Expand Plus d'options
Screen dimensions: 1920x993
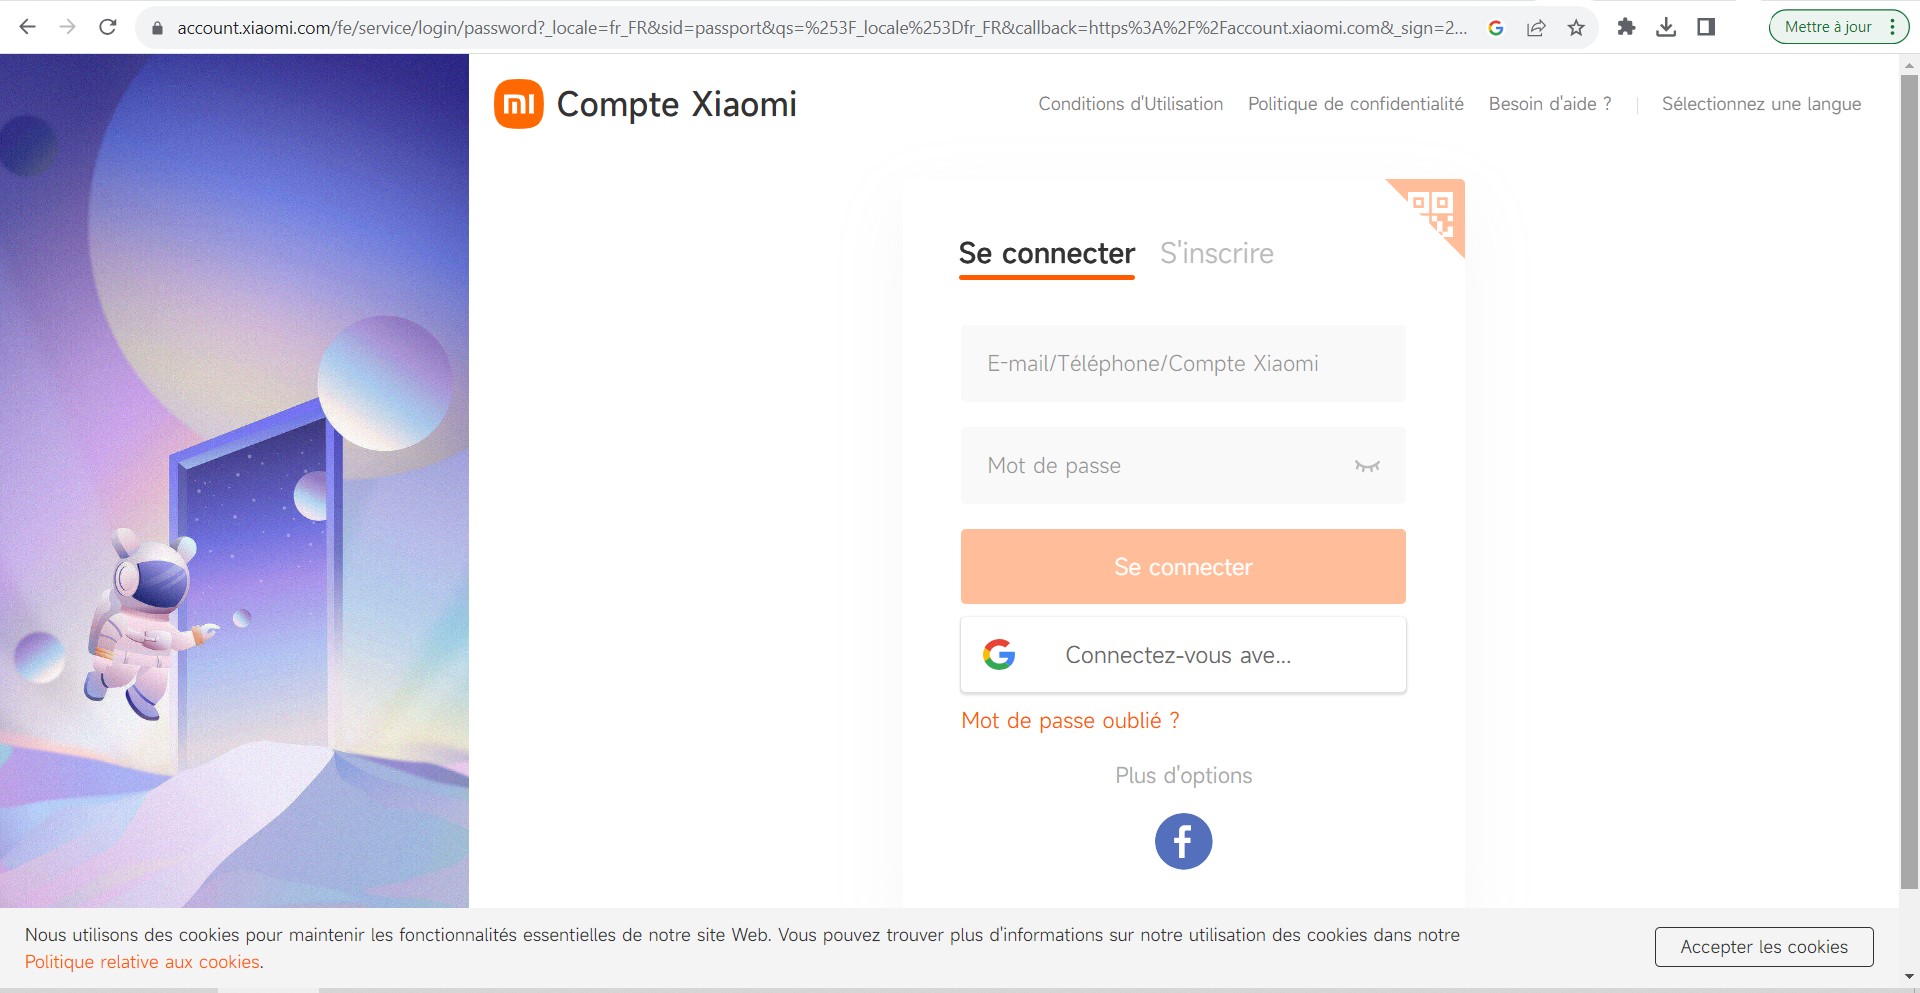tap(1183, 775)
